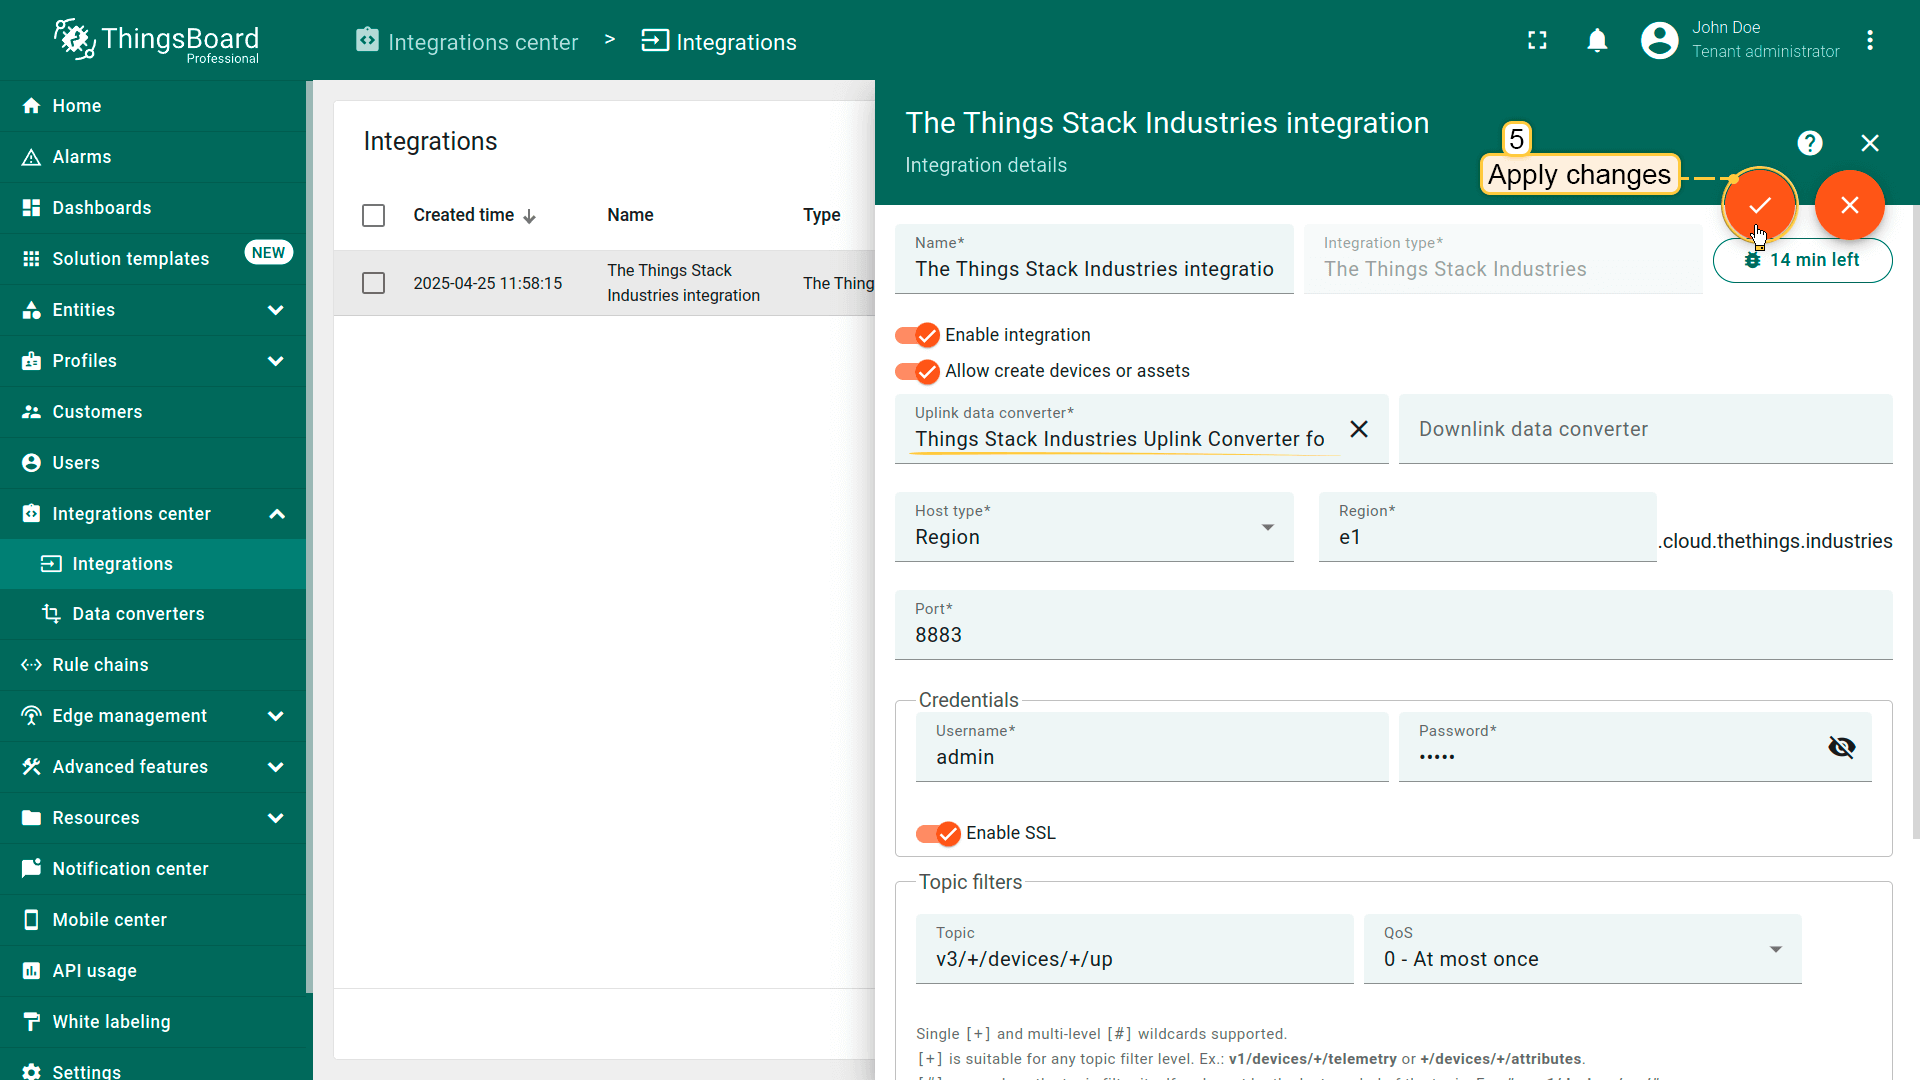The image size is (1920, 1080).
Task: Open the Host type dropdown
Action: 1094,528
